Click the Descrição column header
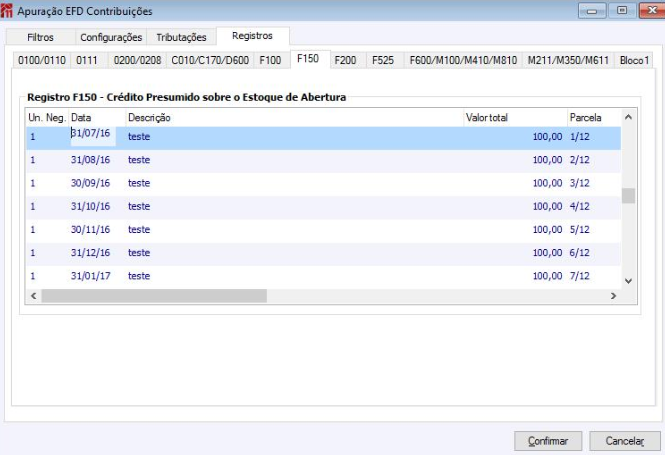 295,117
